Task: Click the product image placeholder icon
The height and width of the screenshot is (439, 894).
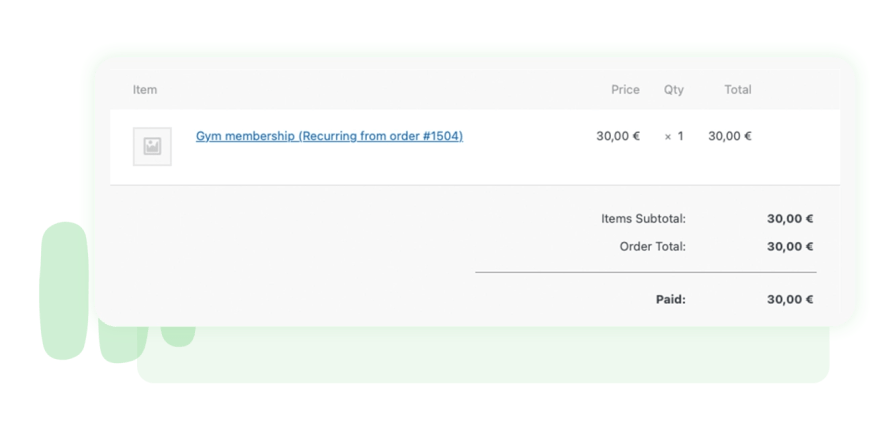Action: tap(152, 146)
